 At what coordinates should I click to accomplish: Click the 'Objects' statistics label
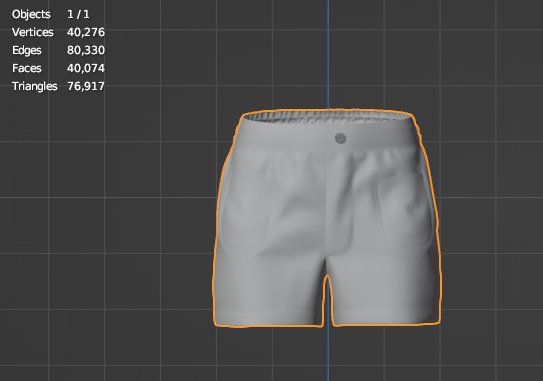point(31,15)
